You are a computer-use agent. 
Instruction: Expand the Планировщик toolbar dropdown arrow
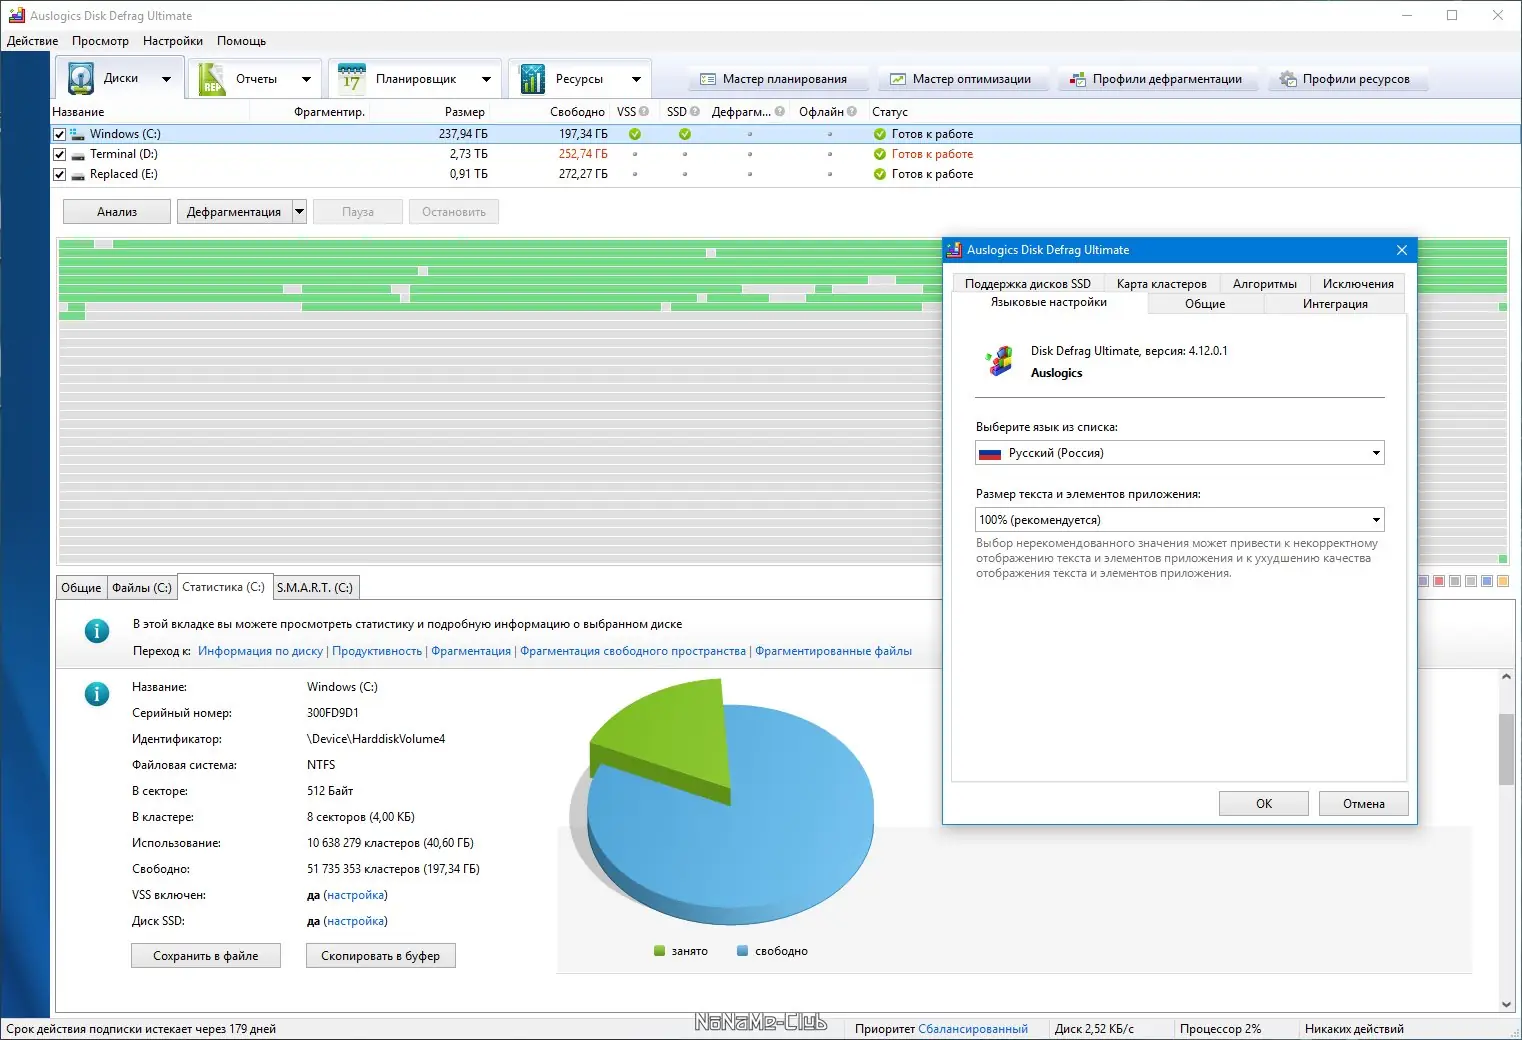486,79
